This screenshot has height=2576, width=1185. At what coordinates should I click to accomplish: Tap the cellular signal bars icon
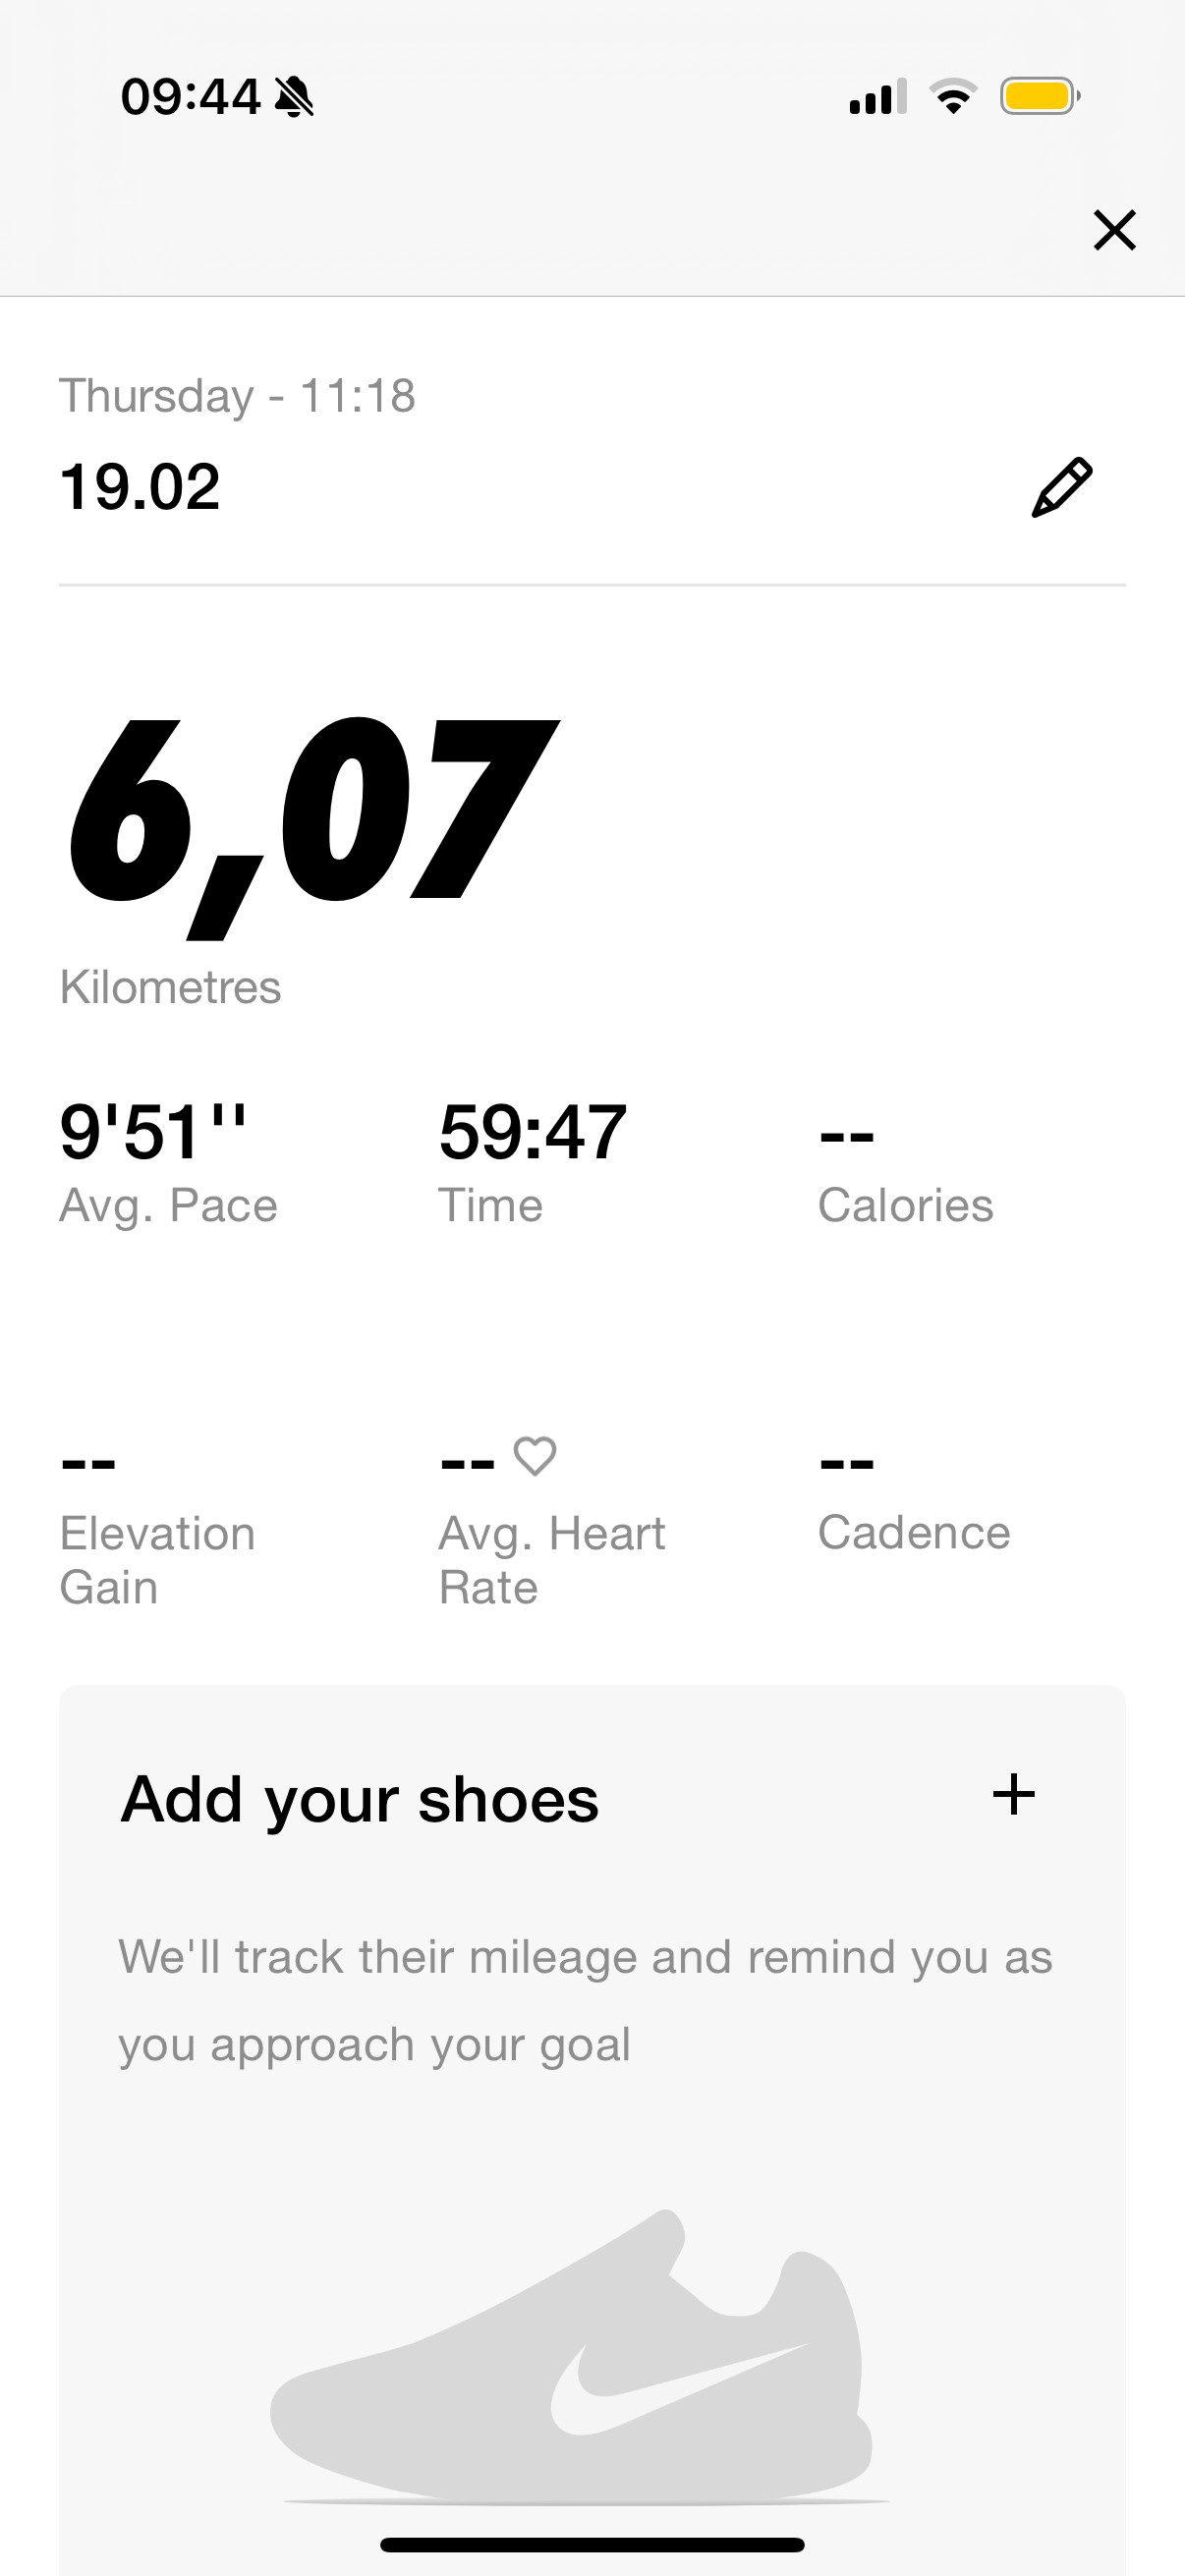[x=878, y=97]
